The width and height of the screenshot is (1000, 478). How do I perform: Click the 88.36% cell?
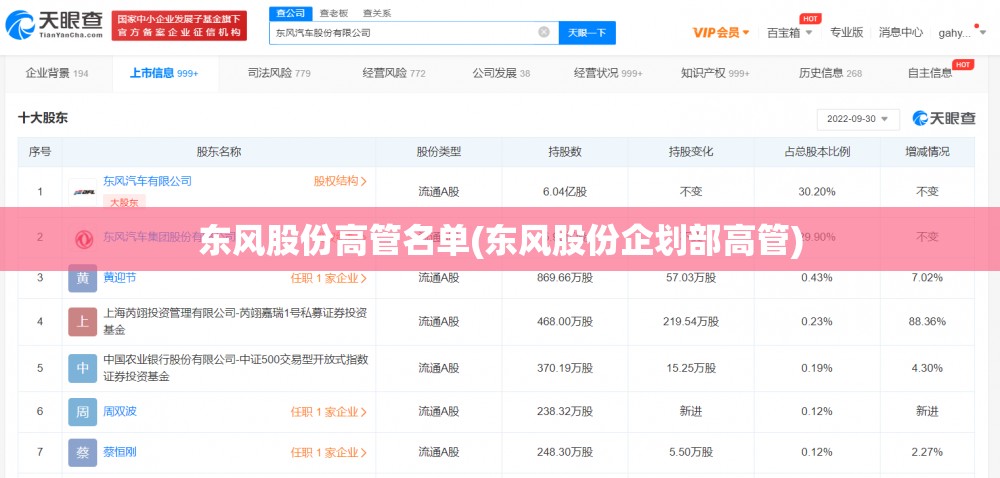tap(927, 322)
